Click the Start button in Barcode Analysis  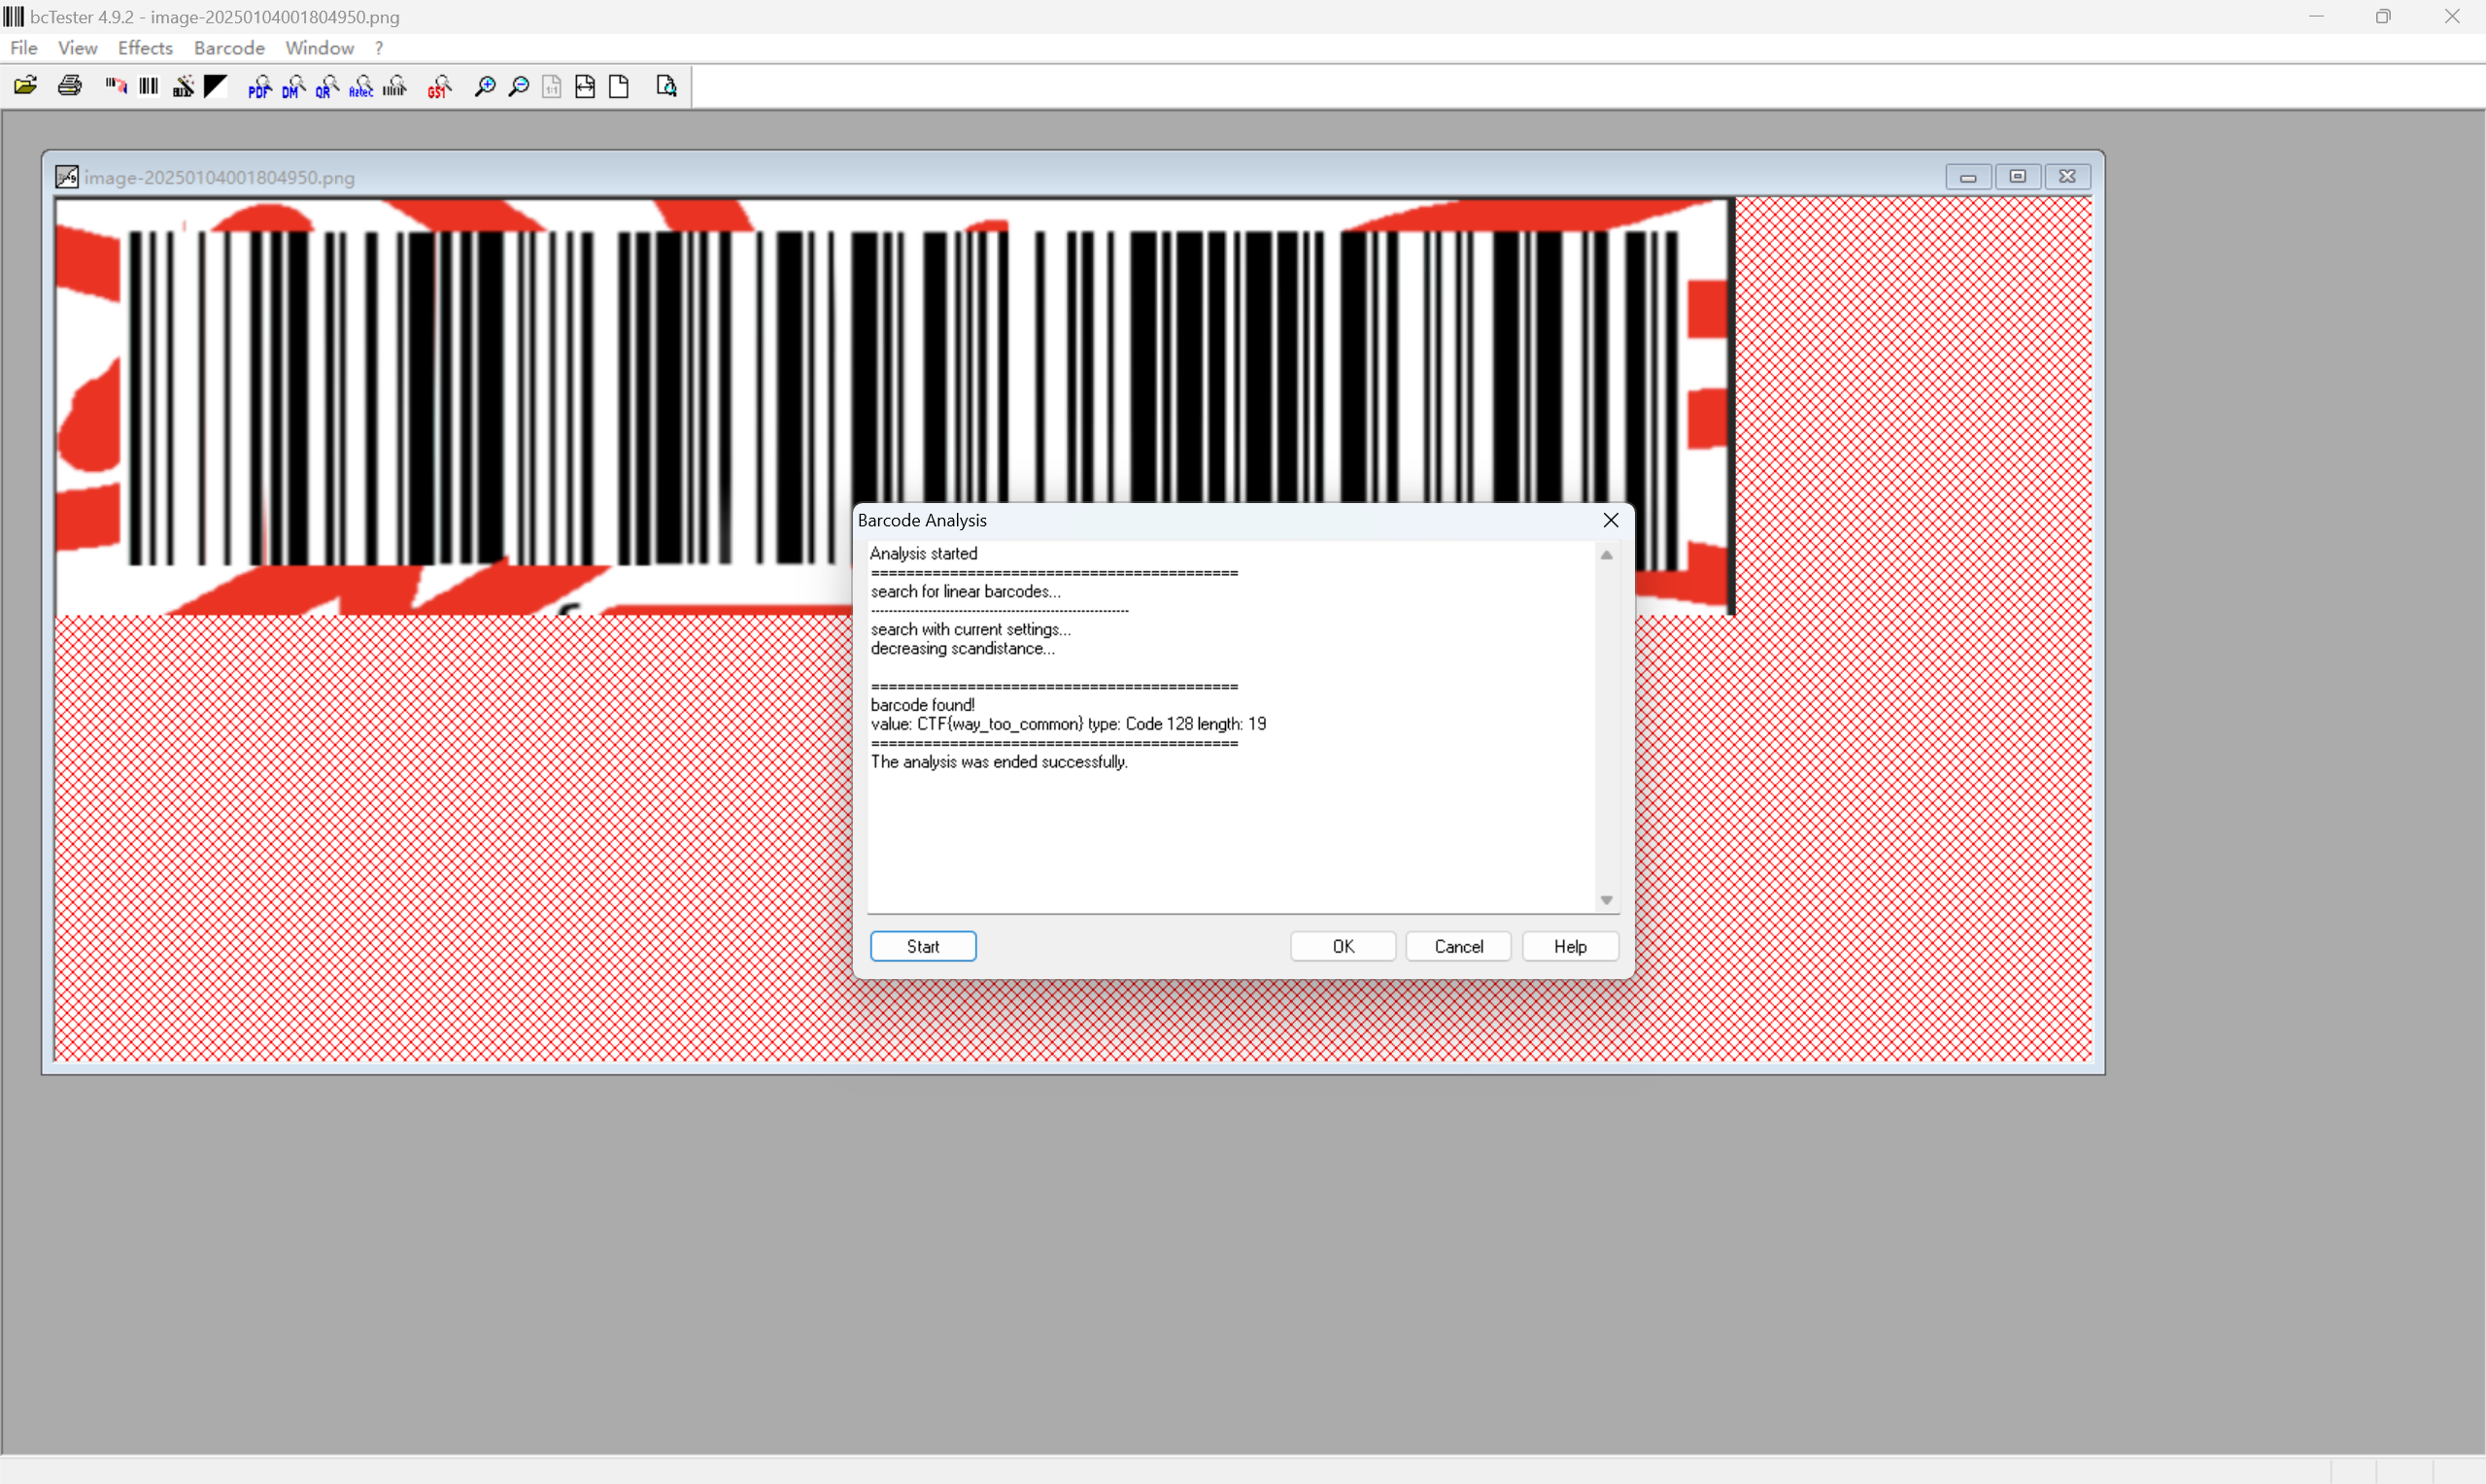(923, 946)
